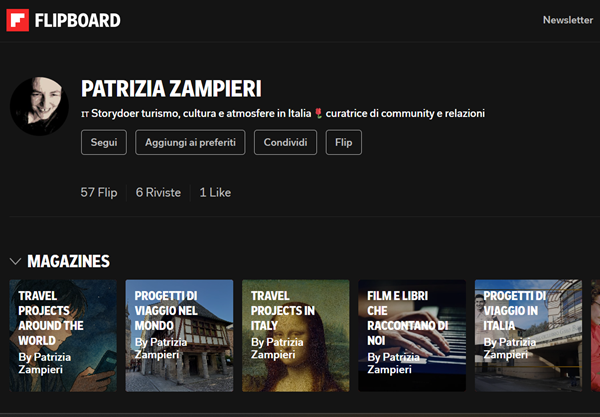Open Film e Libri che Raccontano magazine
This screenshot has height=417, width=600.
click(x=412, y=336)
